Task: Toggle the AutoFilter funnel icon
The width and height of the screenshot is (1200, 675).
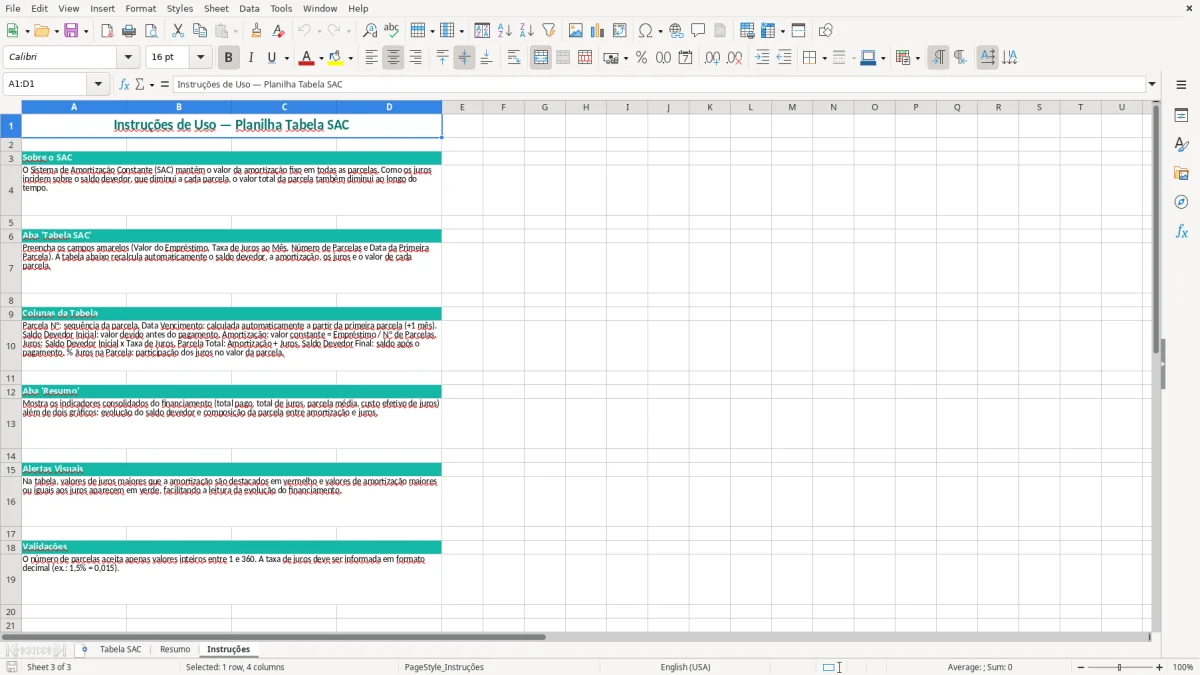Action: pos(548,31)
